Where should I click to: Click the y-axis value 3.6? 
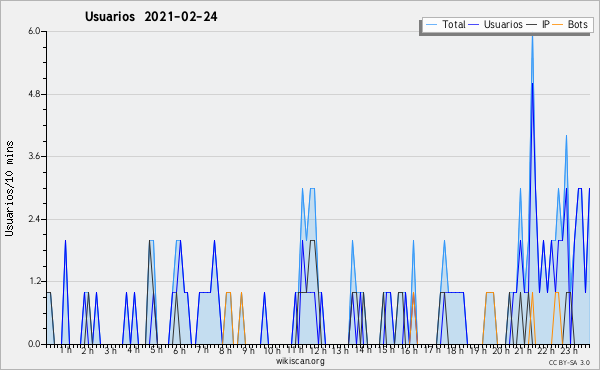(34, 156)
